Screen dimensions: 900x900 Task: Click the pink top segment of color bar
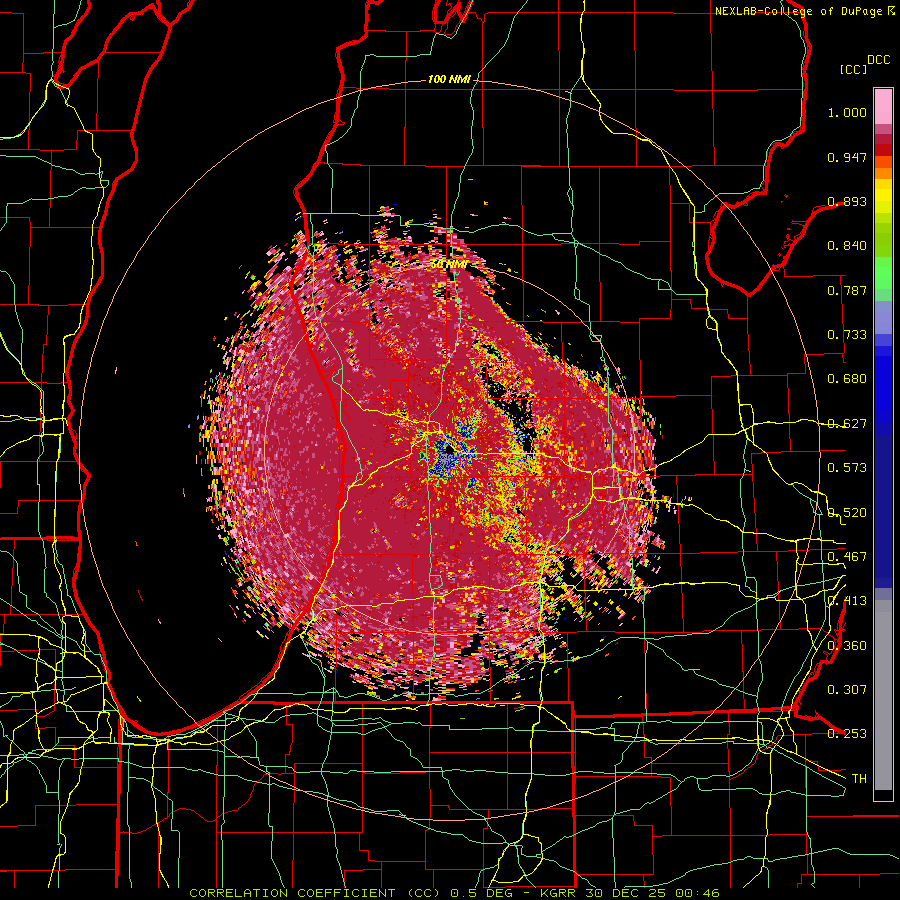pos(883,106)
